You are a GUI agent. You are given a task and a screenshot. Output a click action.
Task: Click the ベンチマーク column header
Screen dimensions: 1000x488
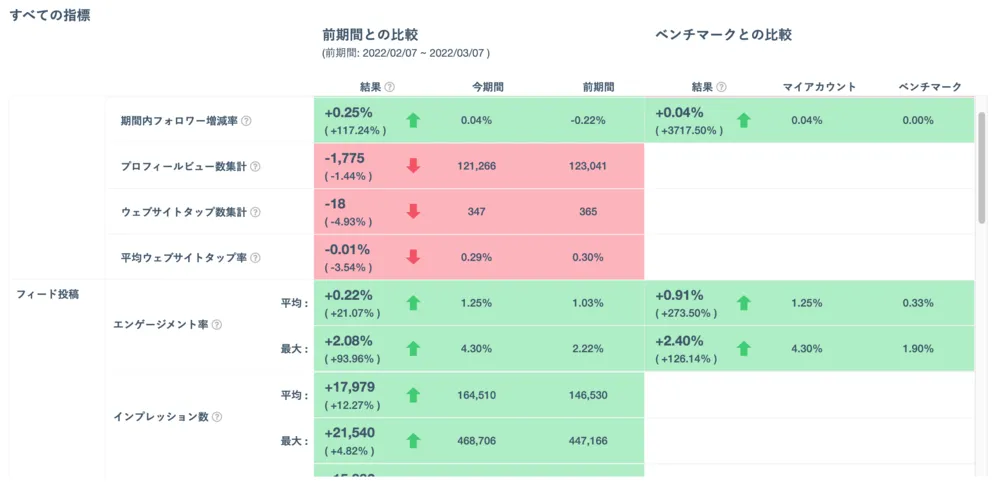[x=929, y=87]
